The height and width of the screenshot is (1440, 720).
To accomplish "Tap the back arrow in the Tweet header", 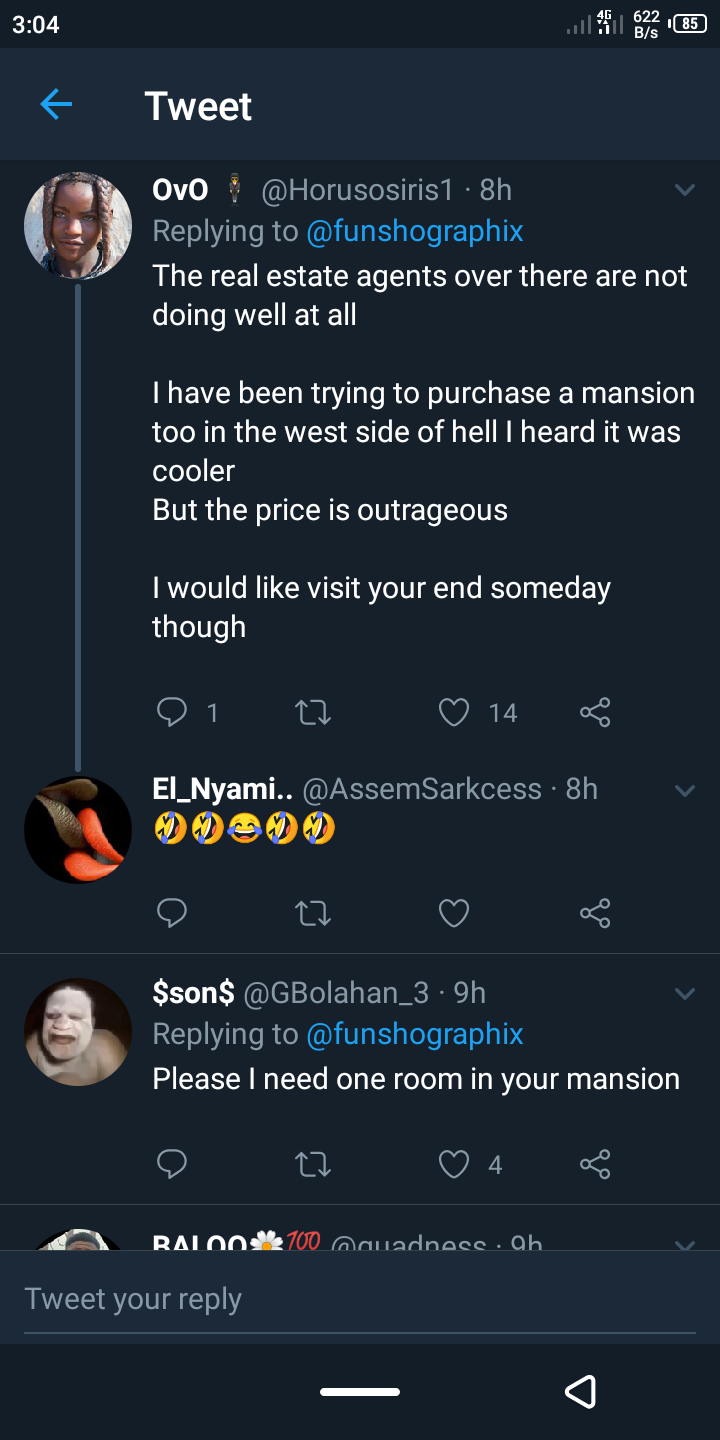I will [x=56, y=104].
